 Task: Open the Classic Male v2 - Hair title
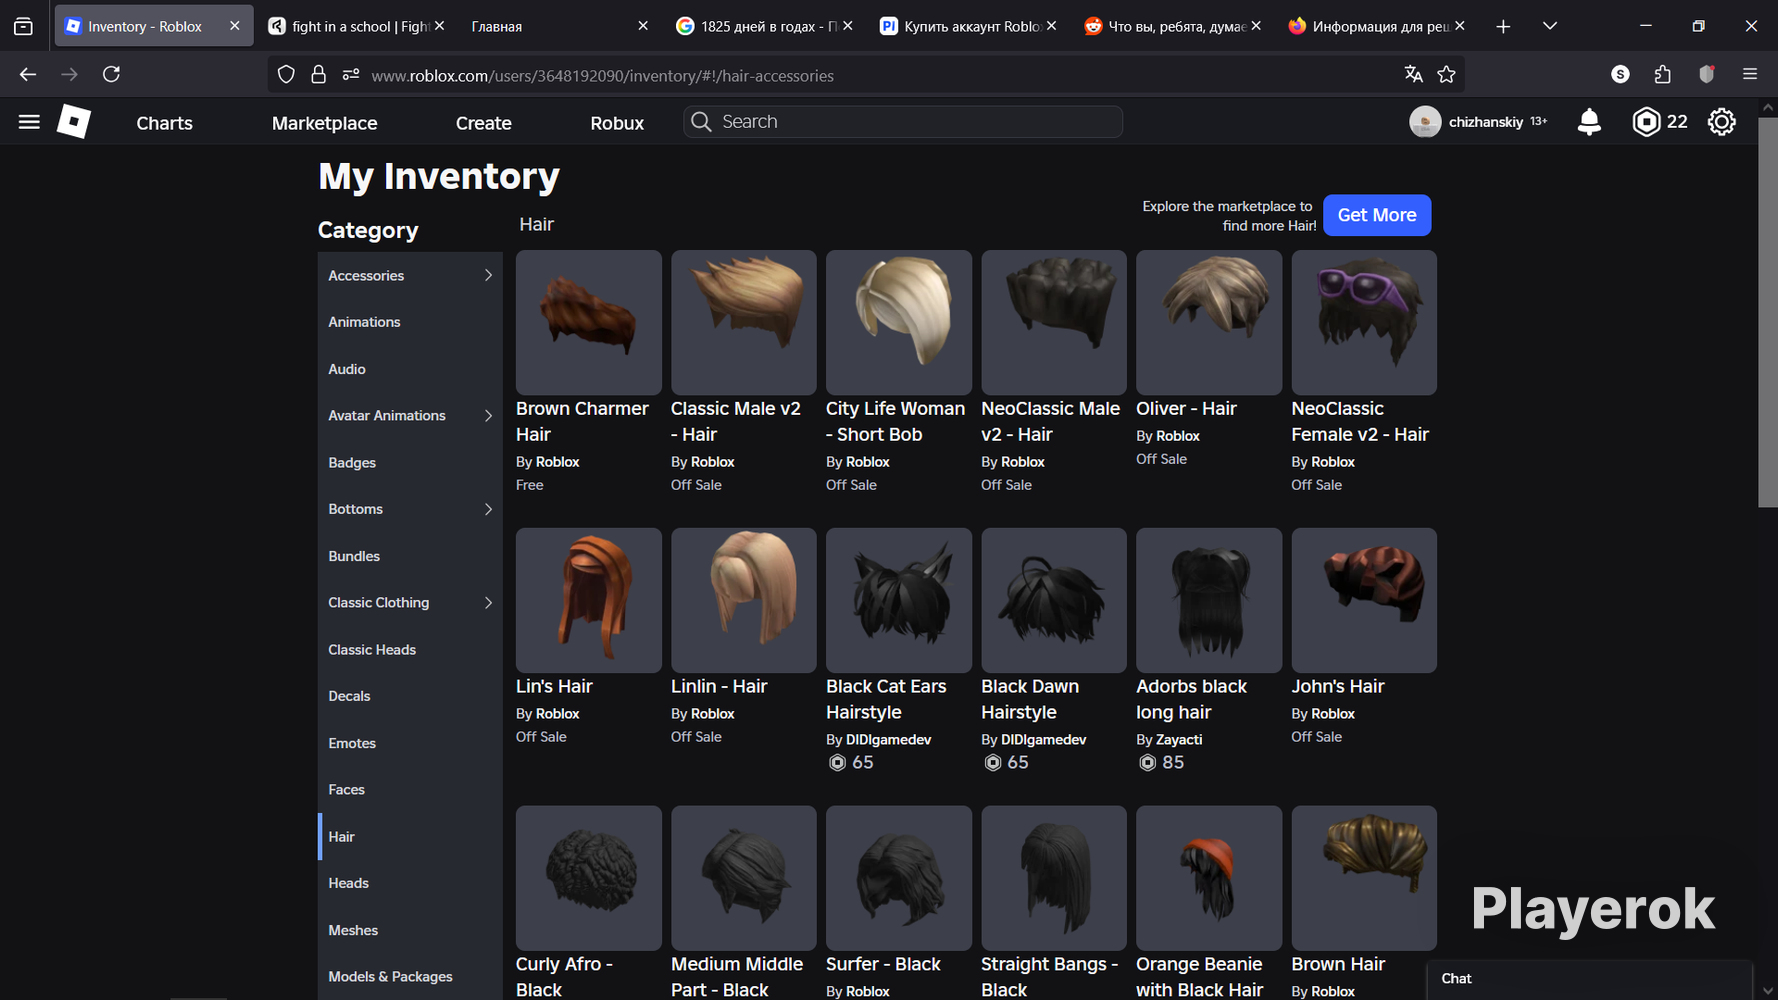[736, 422]
